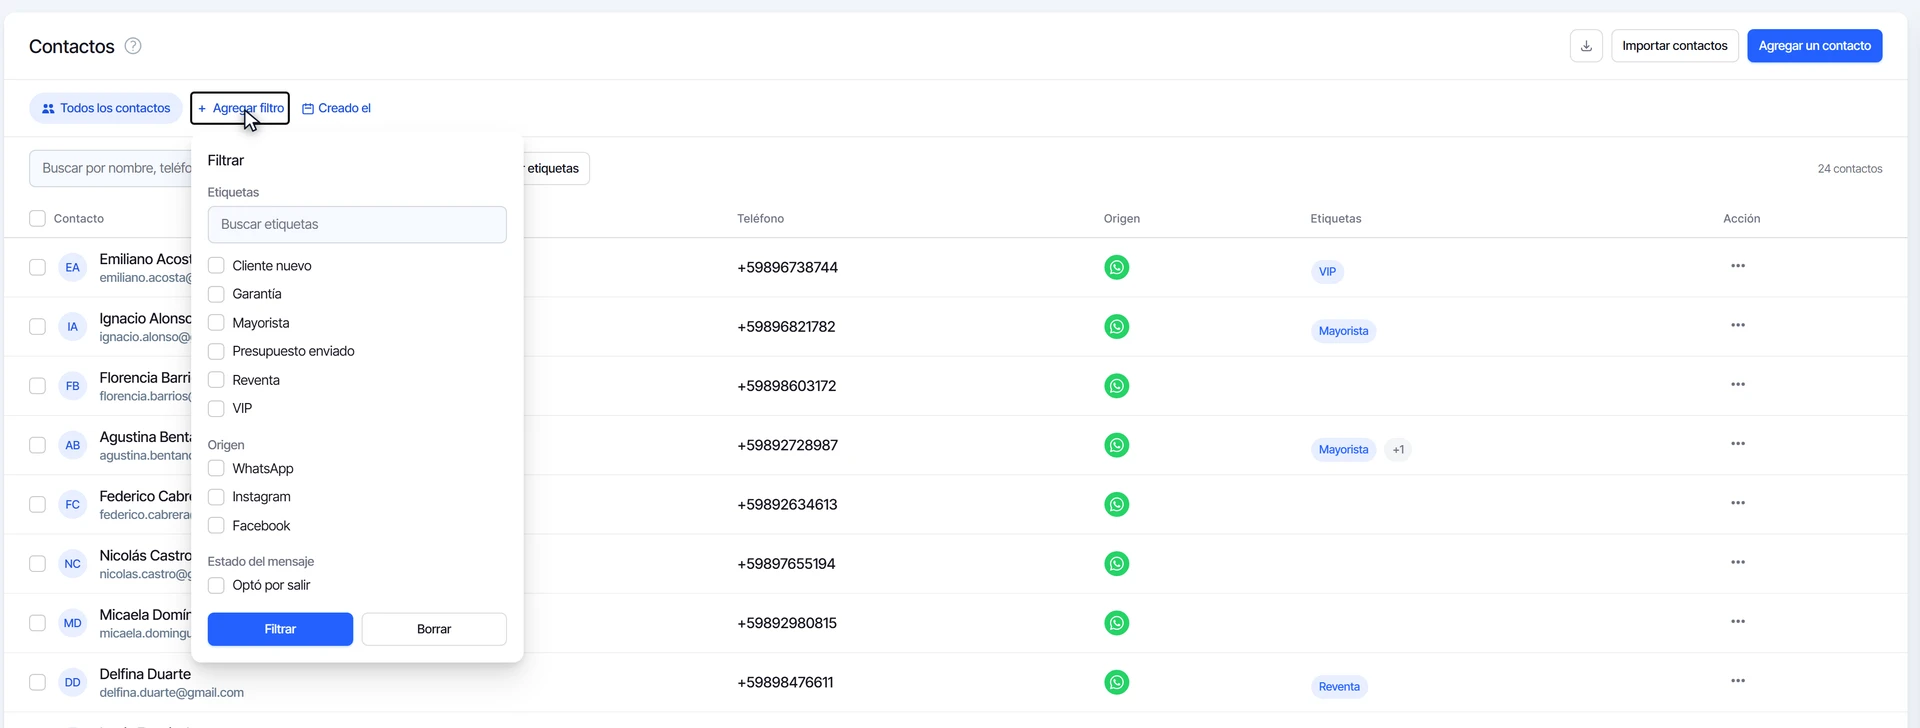
Task: Enable the Presupuesto enviado filter checkbox
Action: (216, 351)
